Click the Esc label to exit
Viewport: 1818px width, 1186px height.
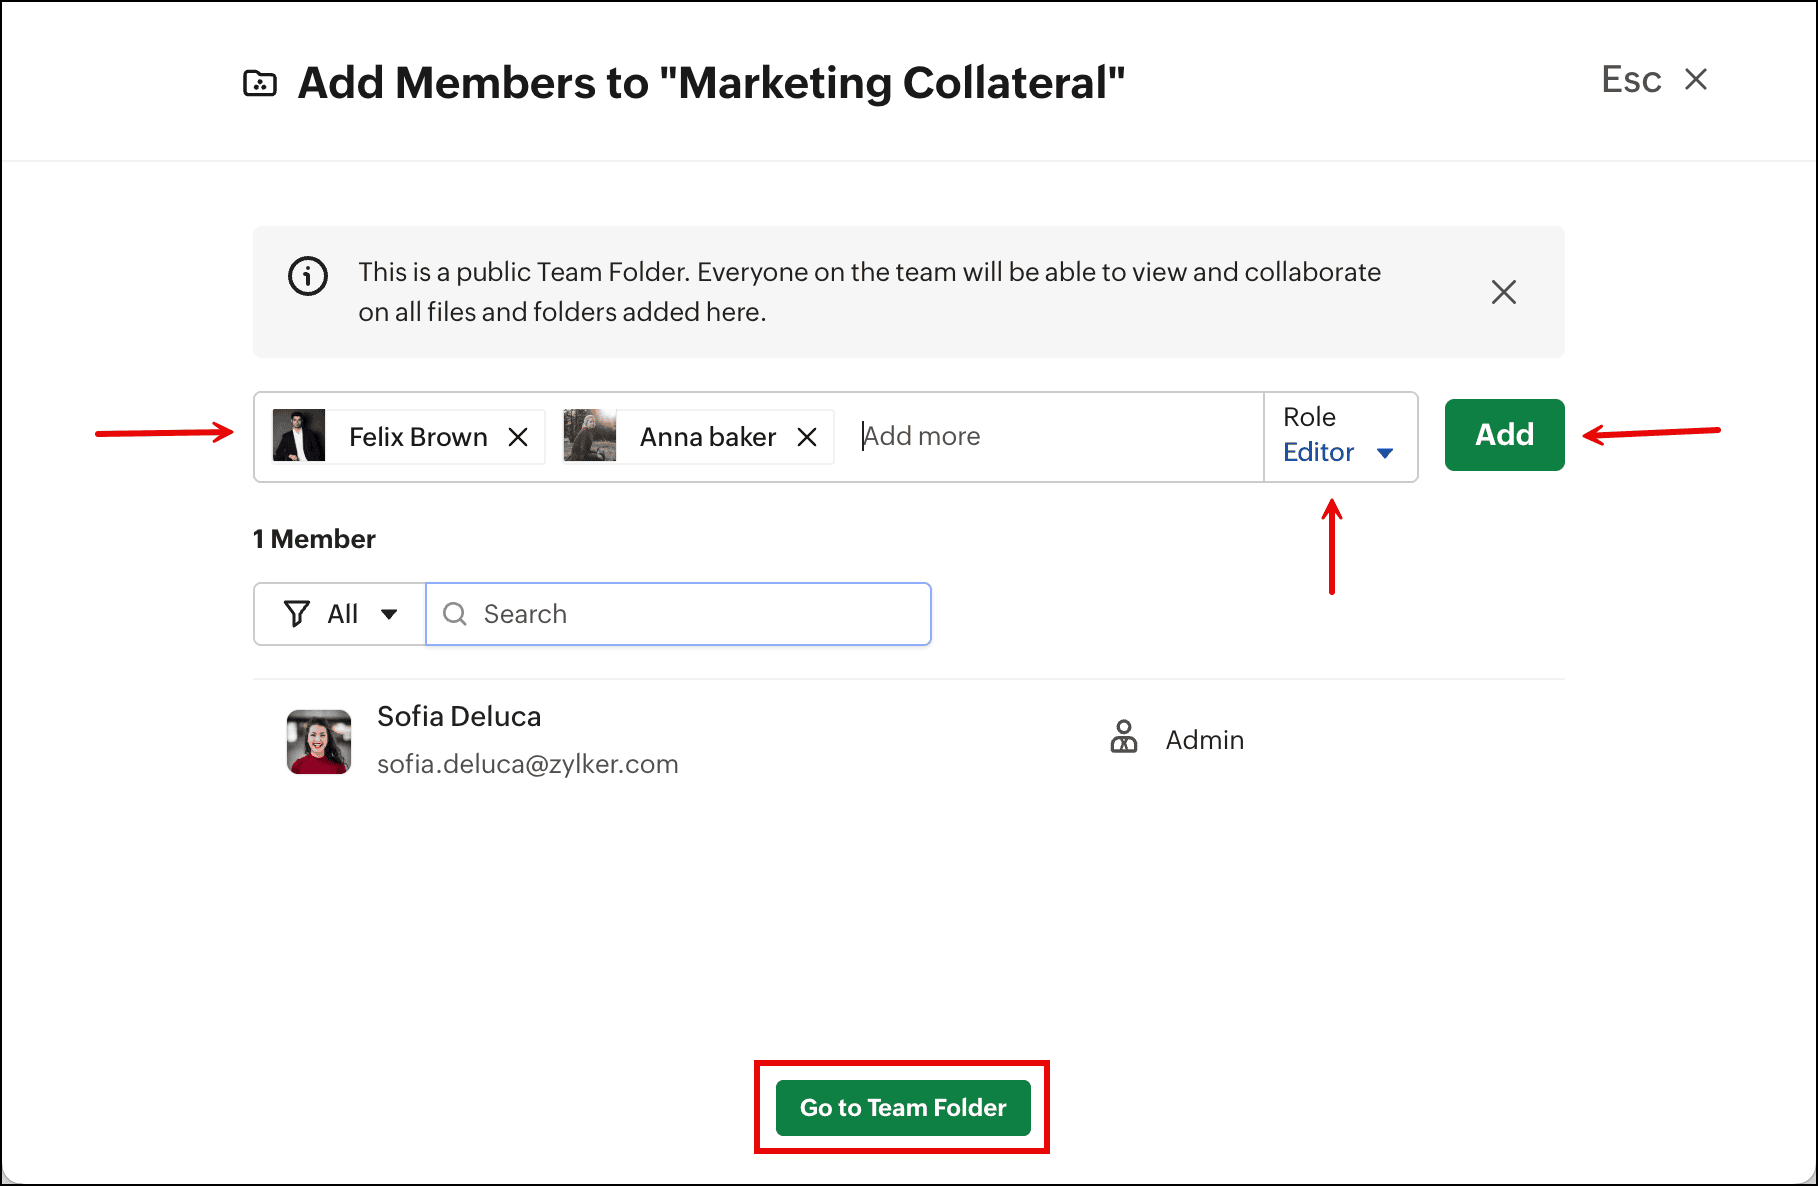click(1631, 79)
